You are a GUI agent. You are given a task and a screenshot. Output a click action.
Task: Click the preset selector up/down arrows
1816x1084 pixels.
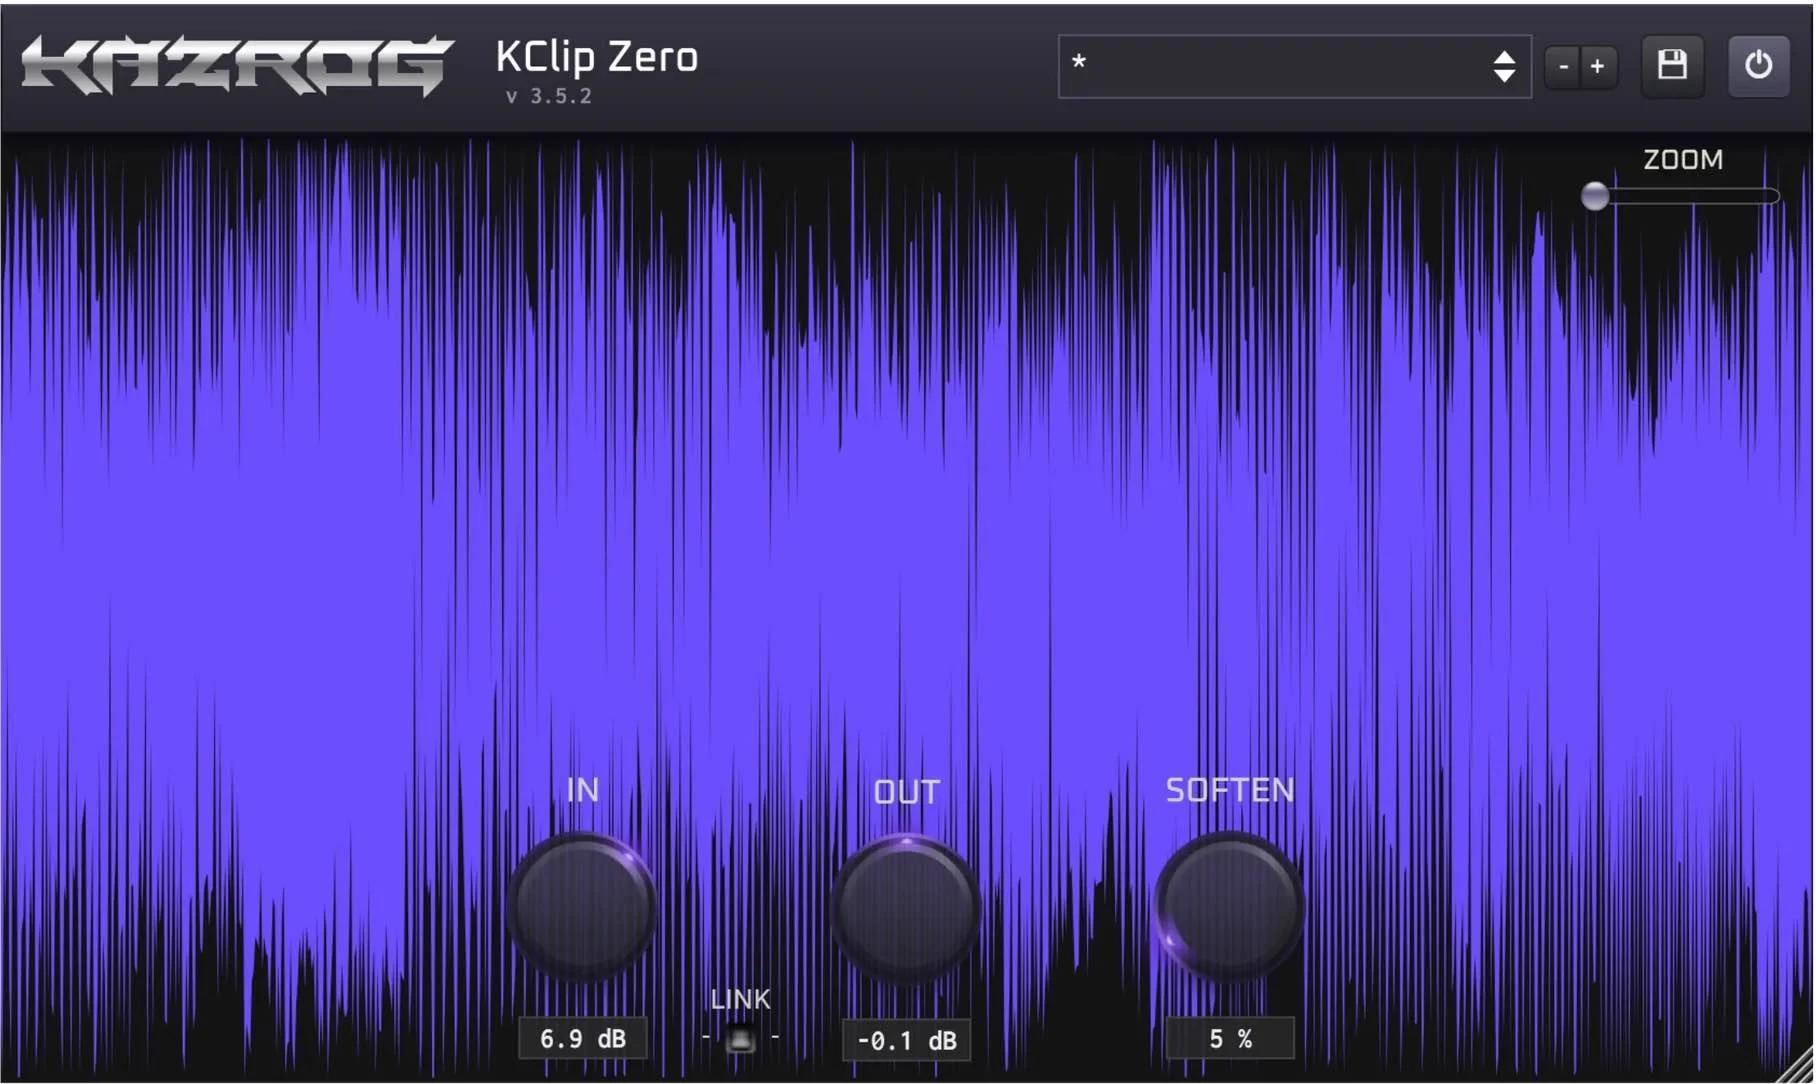[1504, 66]
